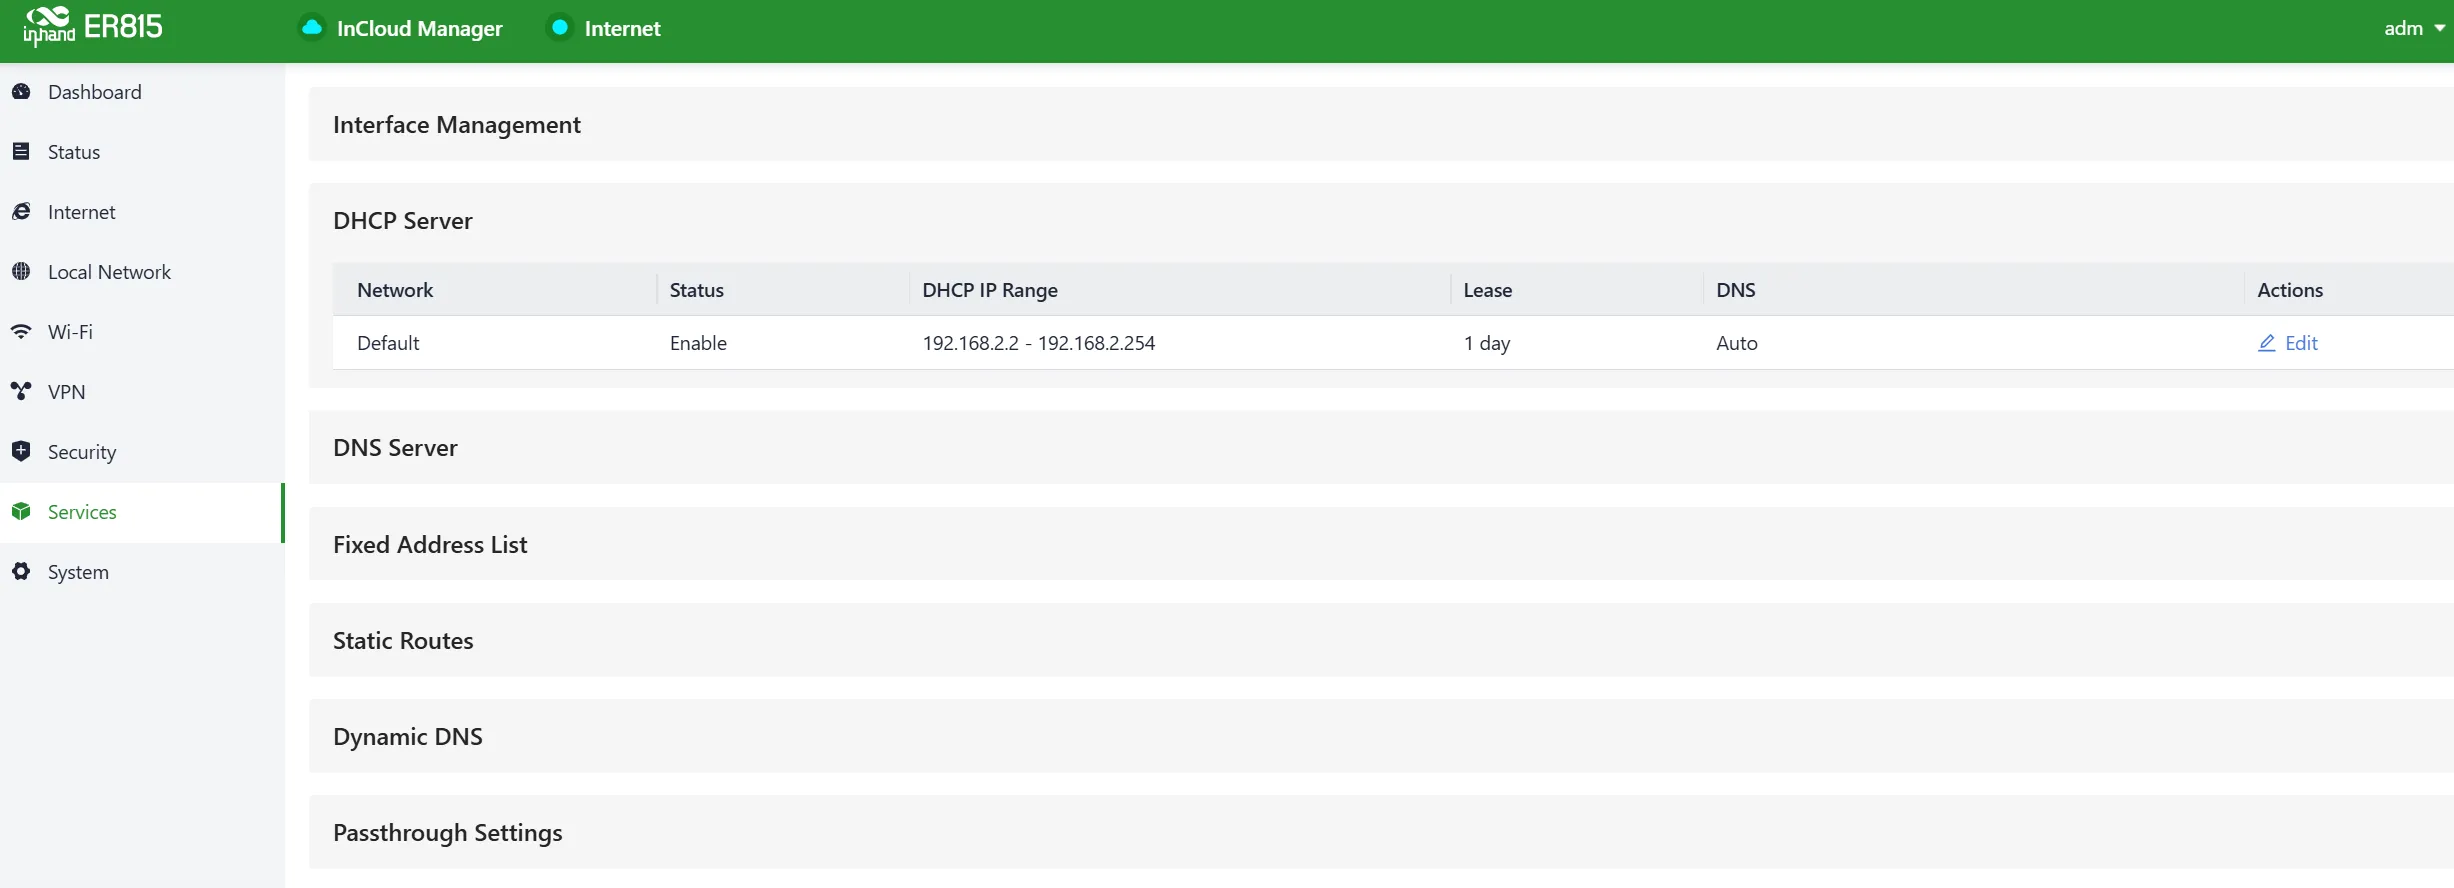This screenshot has width=2454, height=888.
Task: Click the DHCP Status column header
Action: [696, 290]
